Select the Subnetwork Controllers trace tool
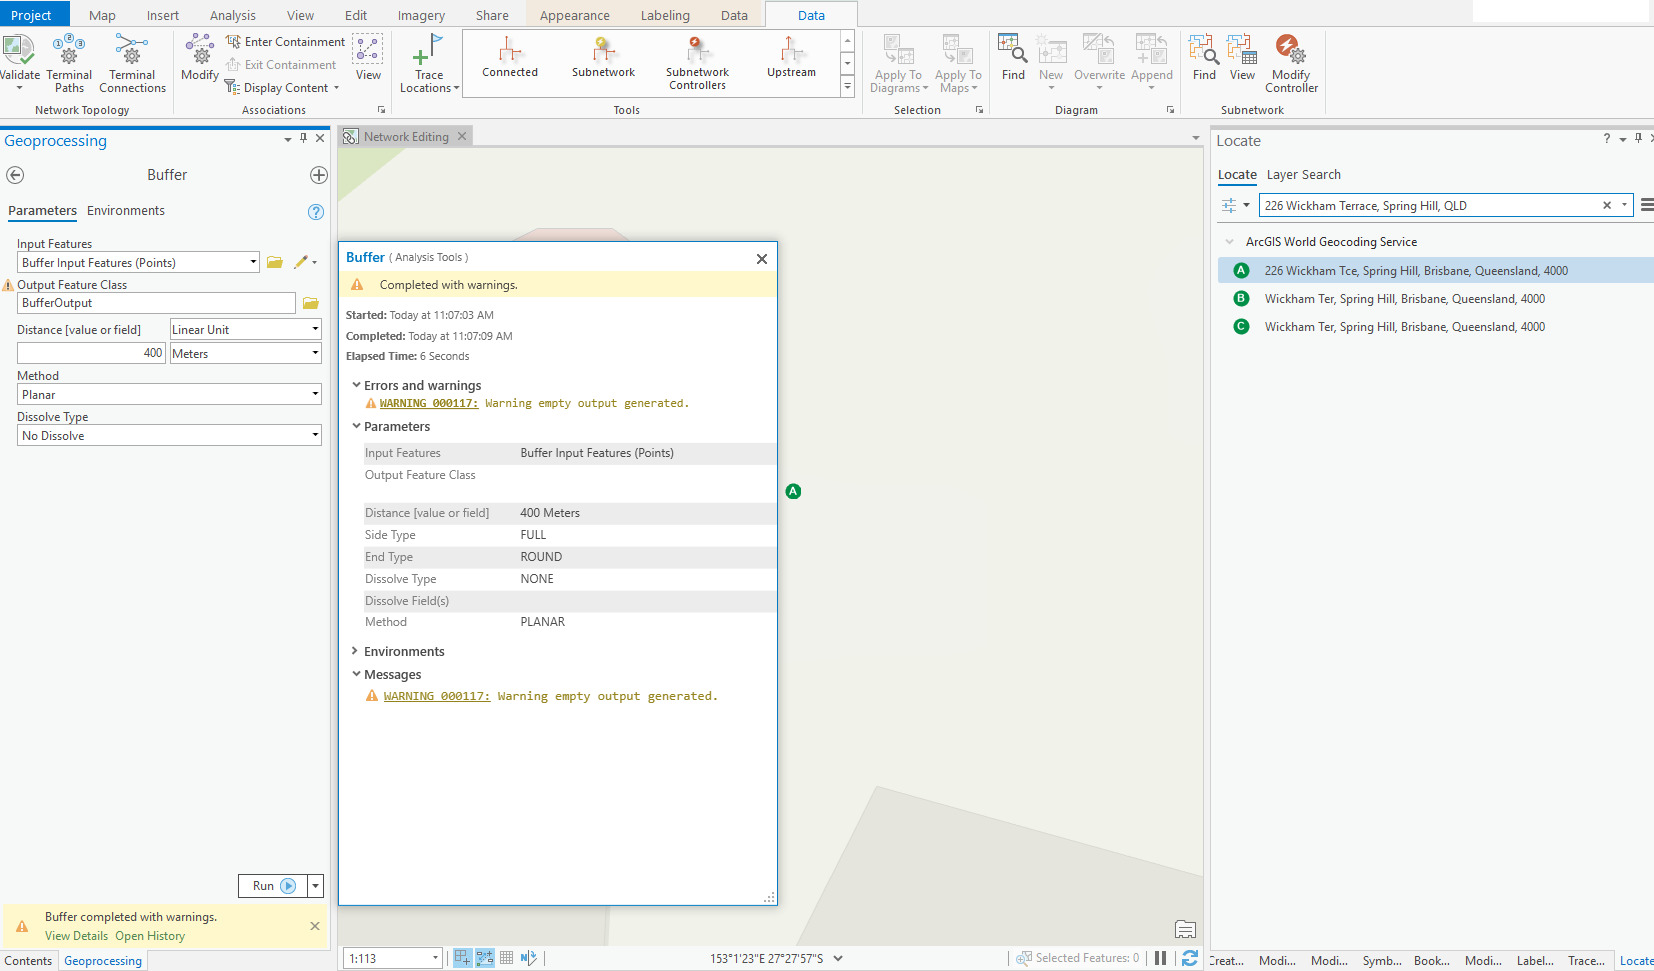 point(697,62)
